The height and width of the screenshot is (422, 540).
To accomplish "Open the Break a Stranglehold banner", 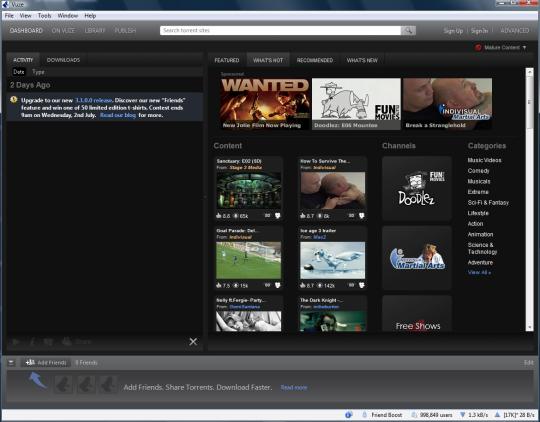I will pyautogui.click(x=447, y=104).
